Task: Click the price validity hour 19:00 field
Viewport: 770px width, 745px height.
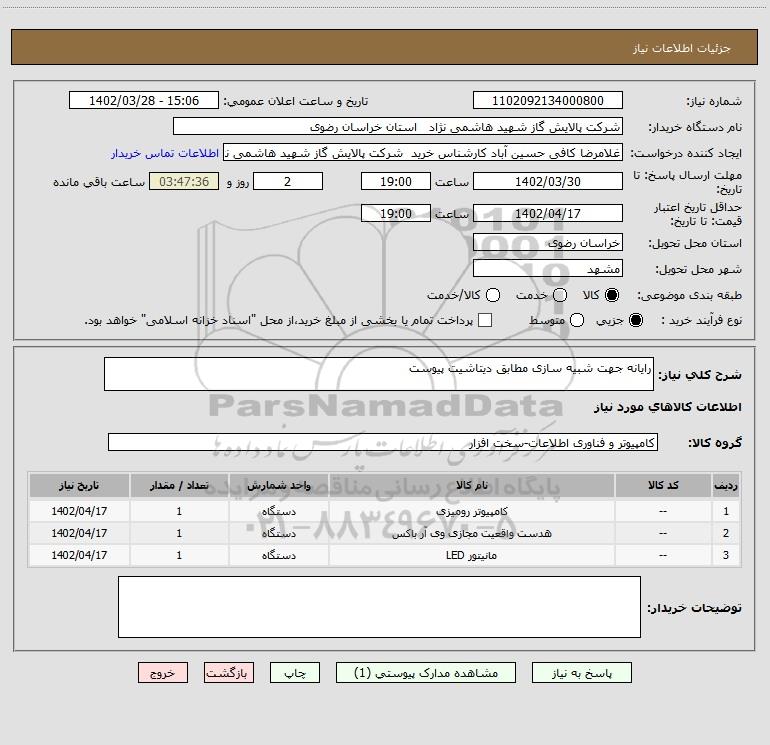Action: pos(396,213)
